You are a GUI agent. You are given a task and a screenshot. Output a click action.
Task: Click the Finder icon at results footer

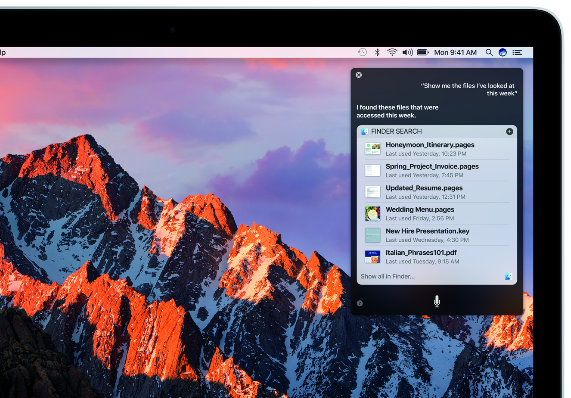click(x=508, y=276)
